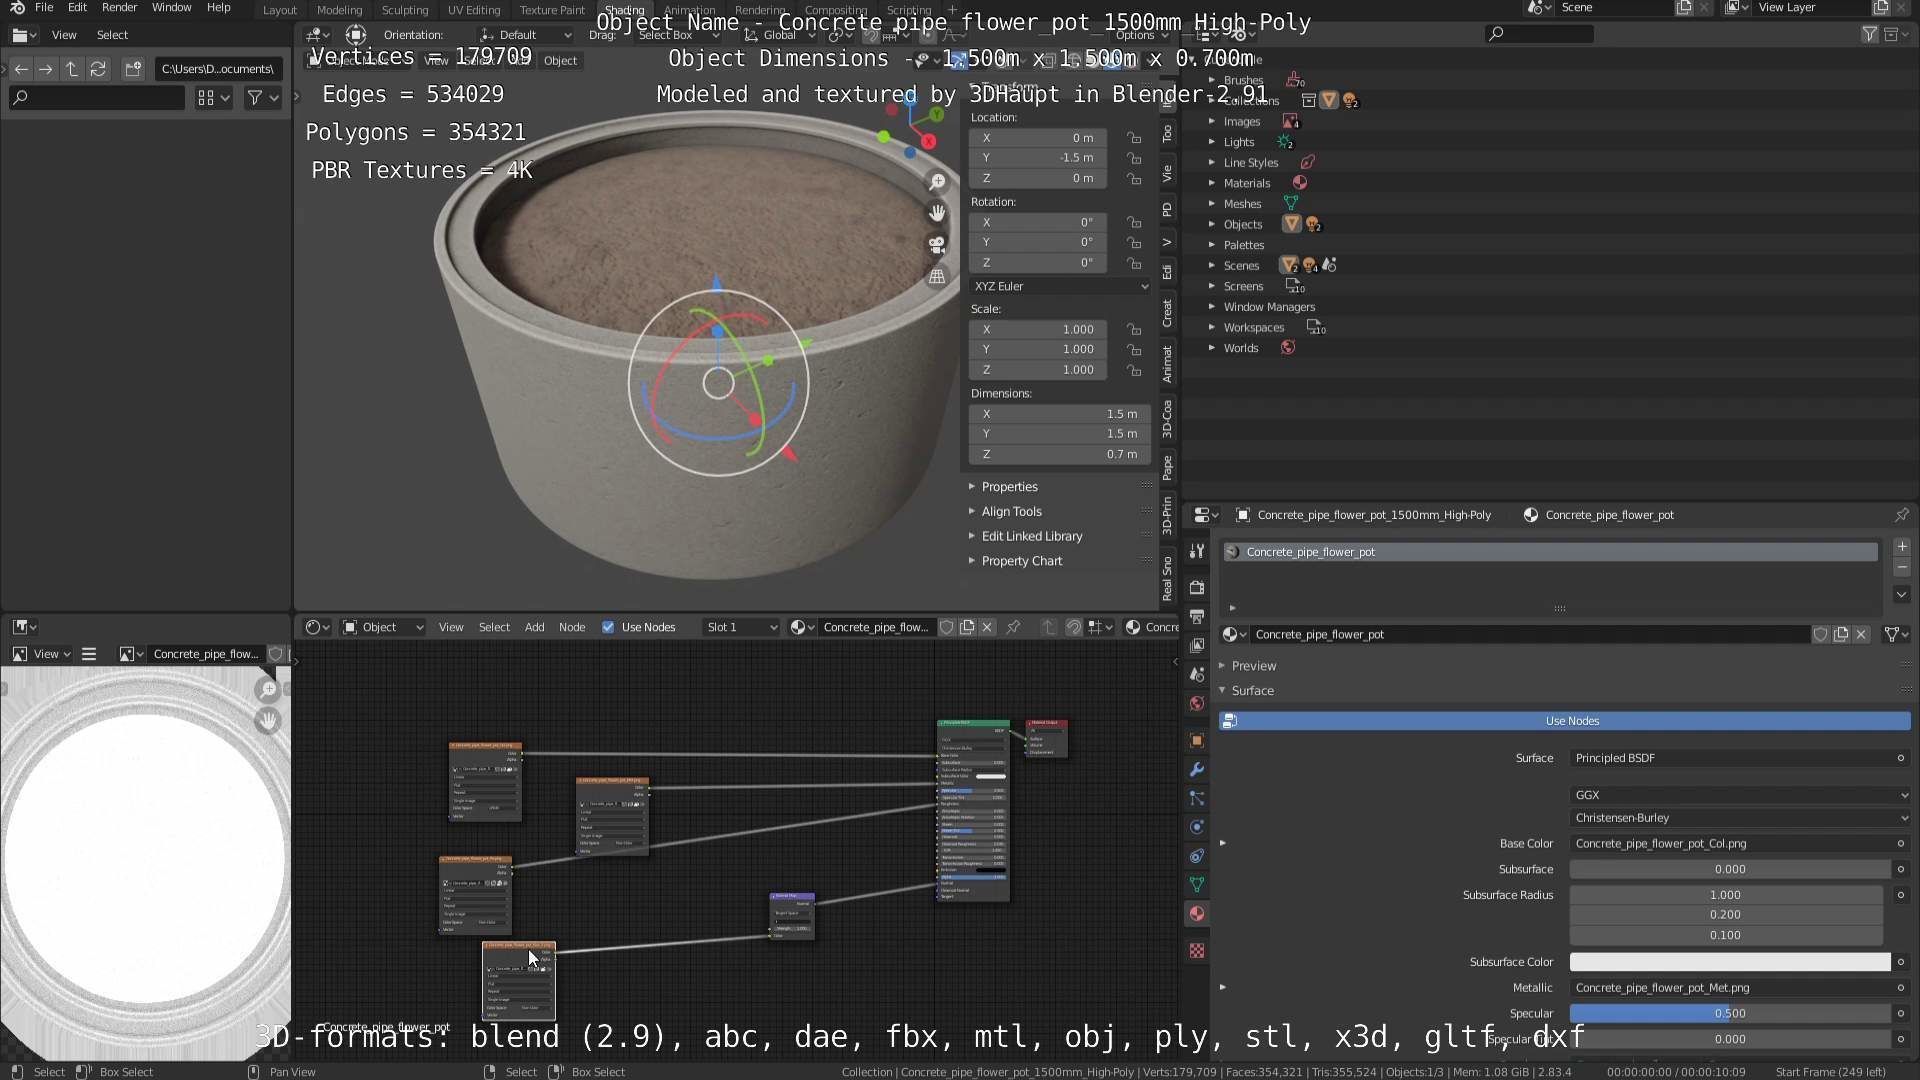Pin the properties editor context
The height and width of the screenshot is (1080, 1920).
[x=1901, y=515]
